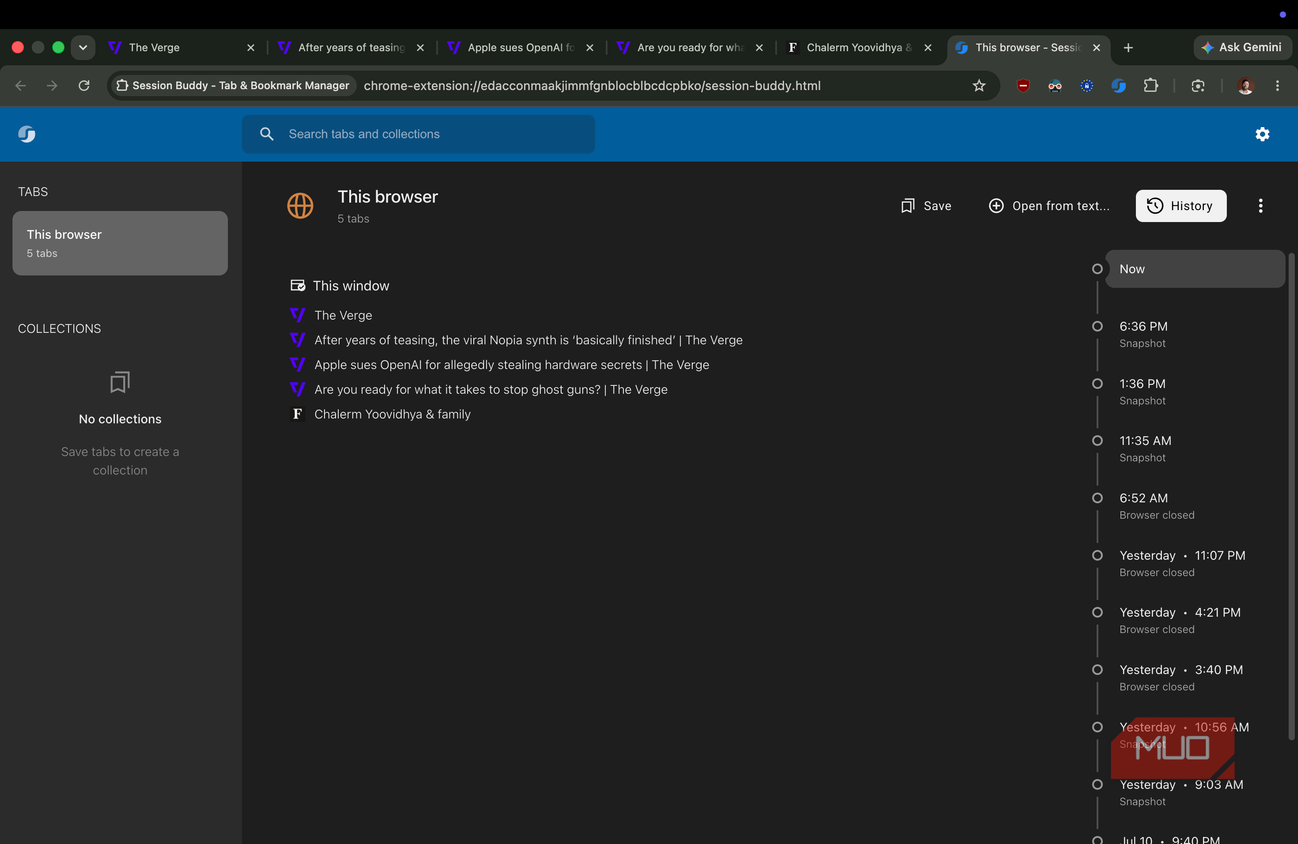Click the glasses extension icon
The height and width of the screenshot is (844, 1298).
click(1055, 86)
